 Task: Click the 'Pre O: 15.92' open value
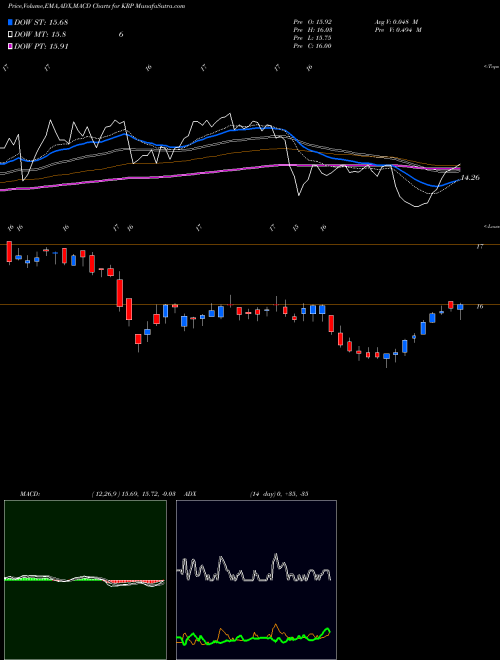coord(313,21)
